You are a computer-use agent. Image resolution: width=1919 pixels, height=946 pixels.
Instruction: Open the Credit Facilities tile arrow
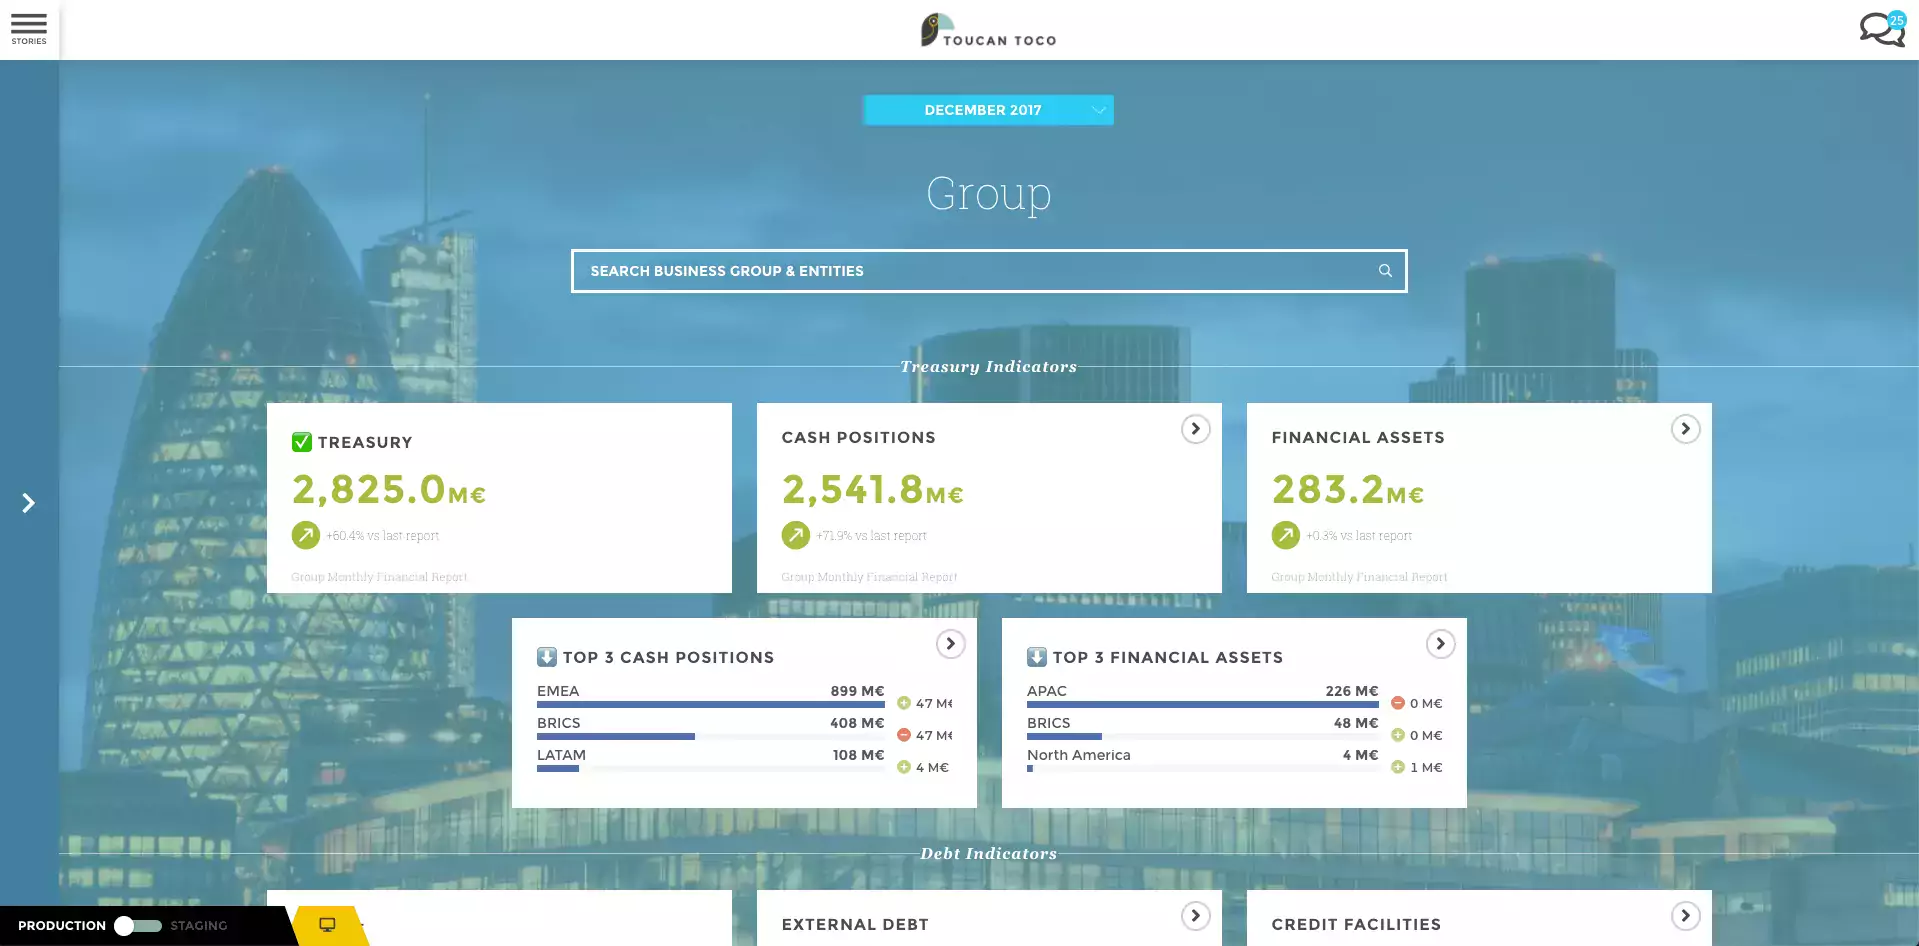pyautogui.click(x=1685, y=916)
